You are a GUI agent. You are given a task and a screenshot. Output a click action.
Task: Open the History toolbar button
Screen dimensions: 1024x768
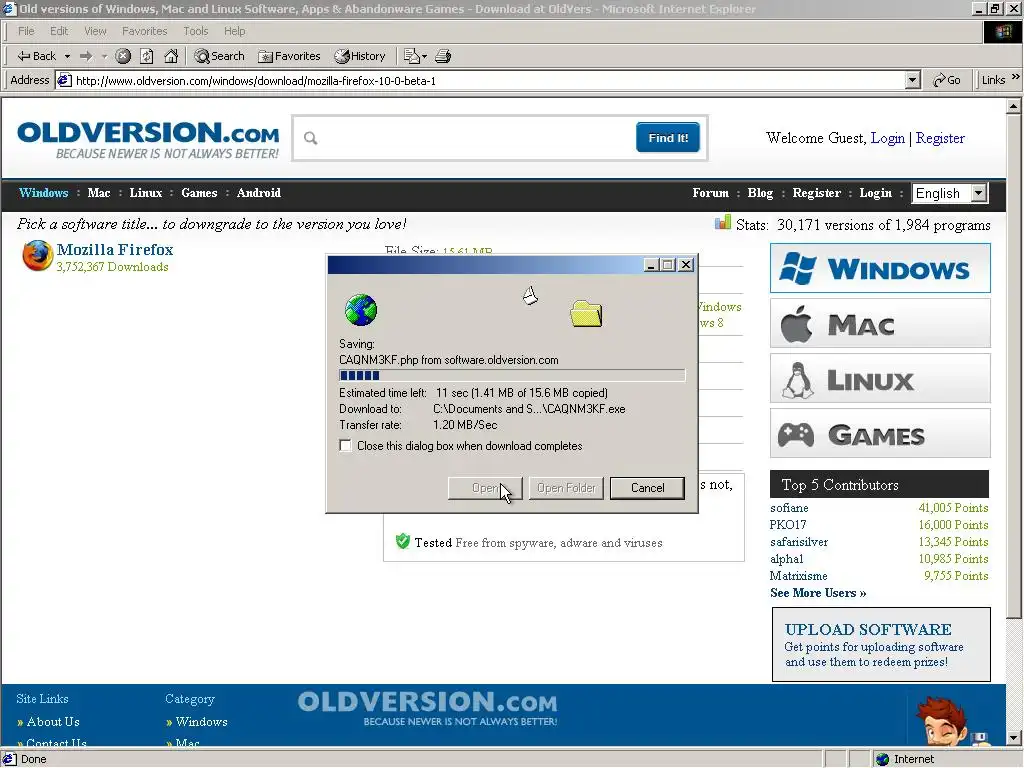pyautogui.click(x=360, y=56)
